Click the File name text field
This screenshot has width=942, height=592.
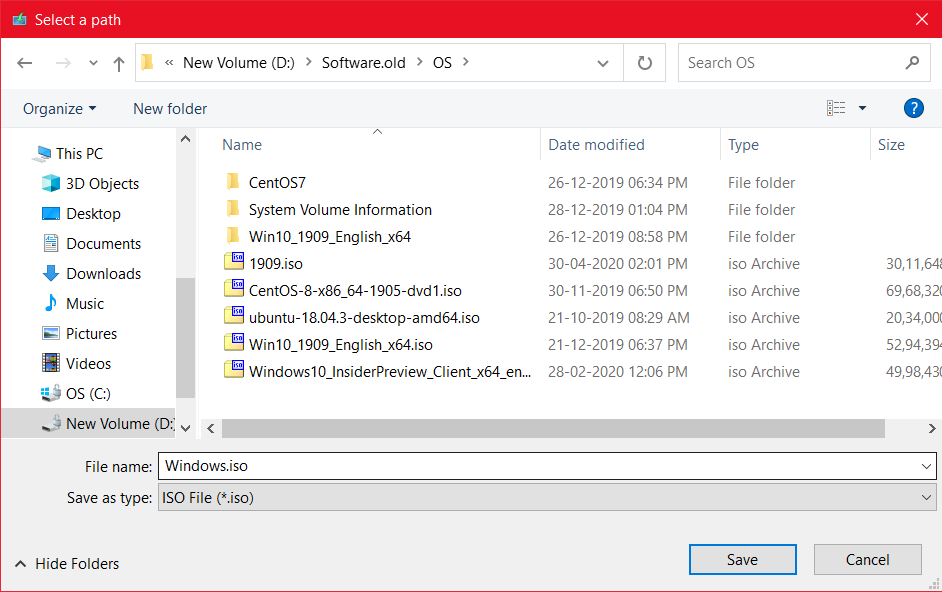(x=547, y=466)
